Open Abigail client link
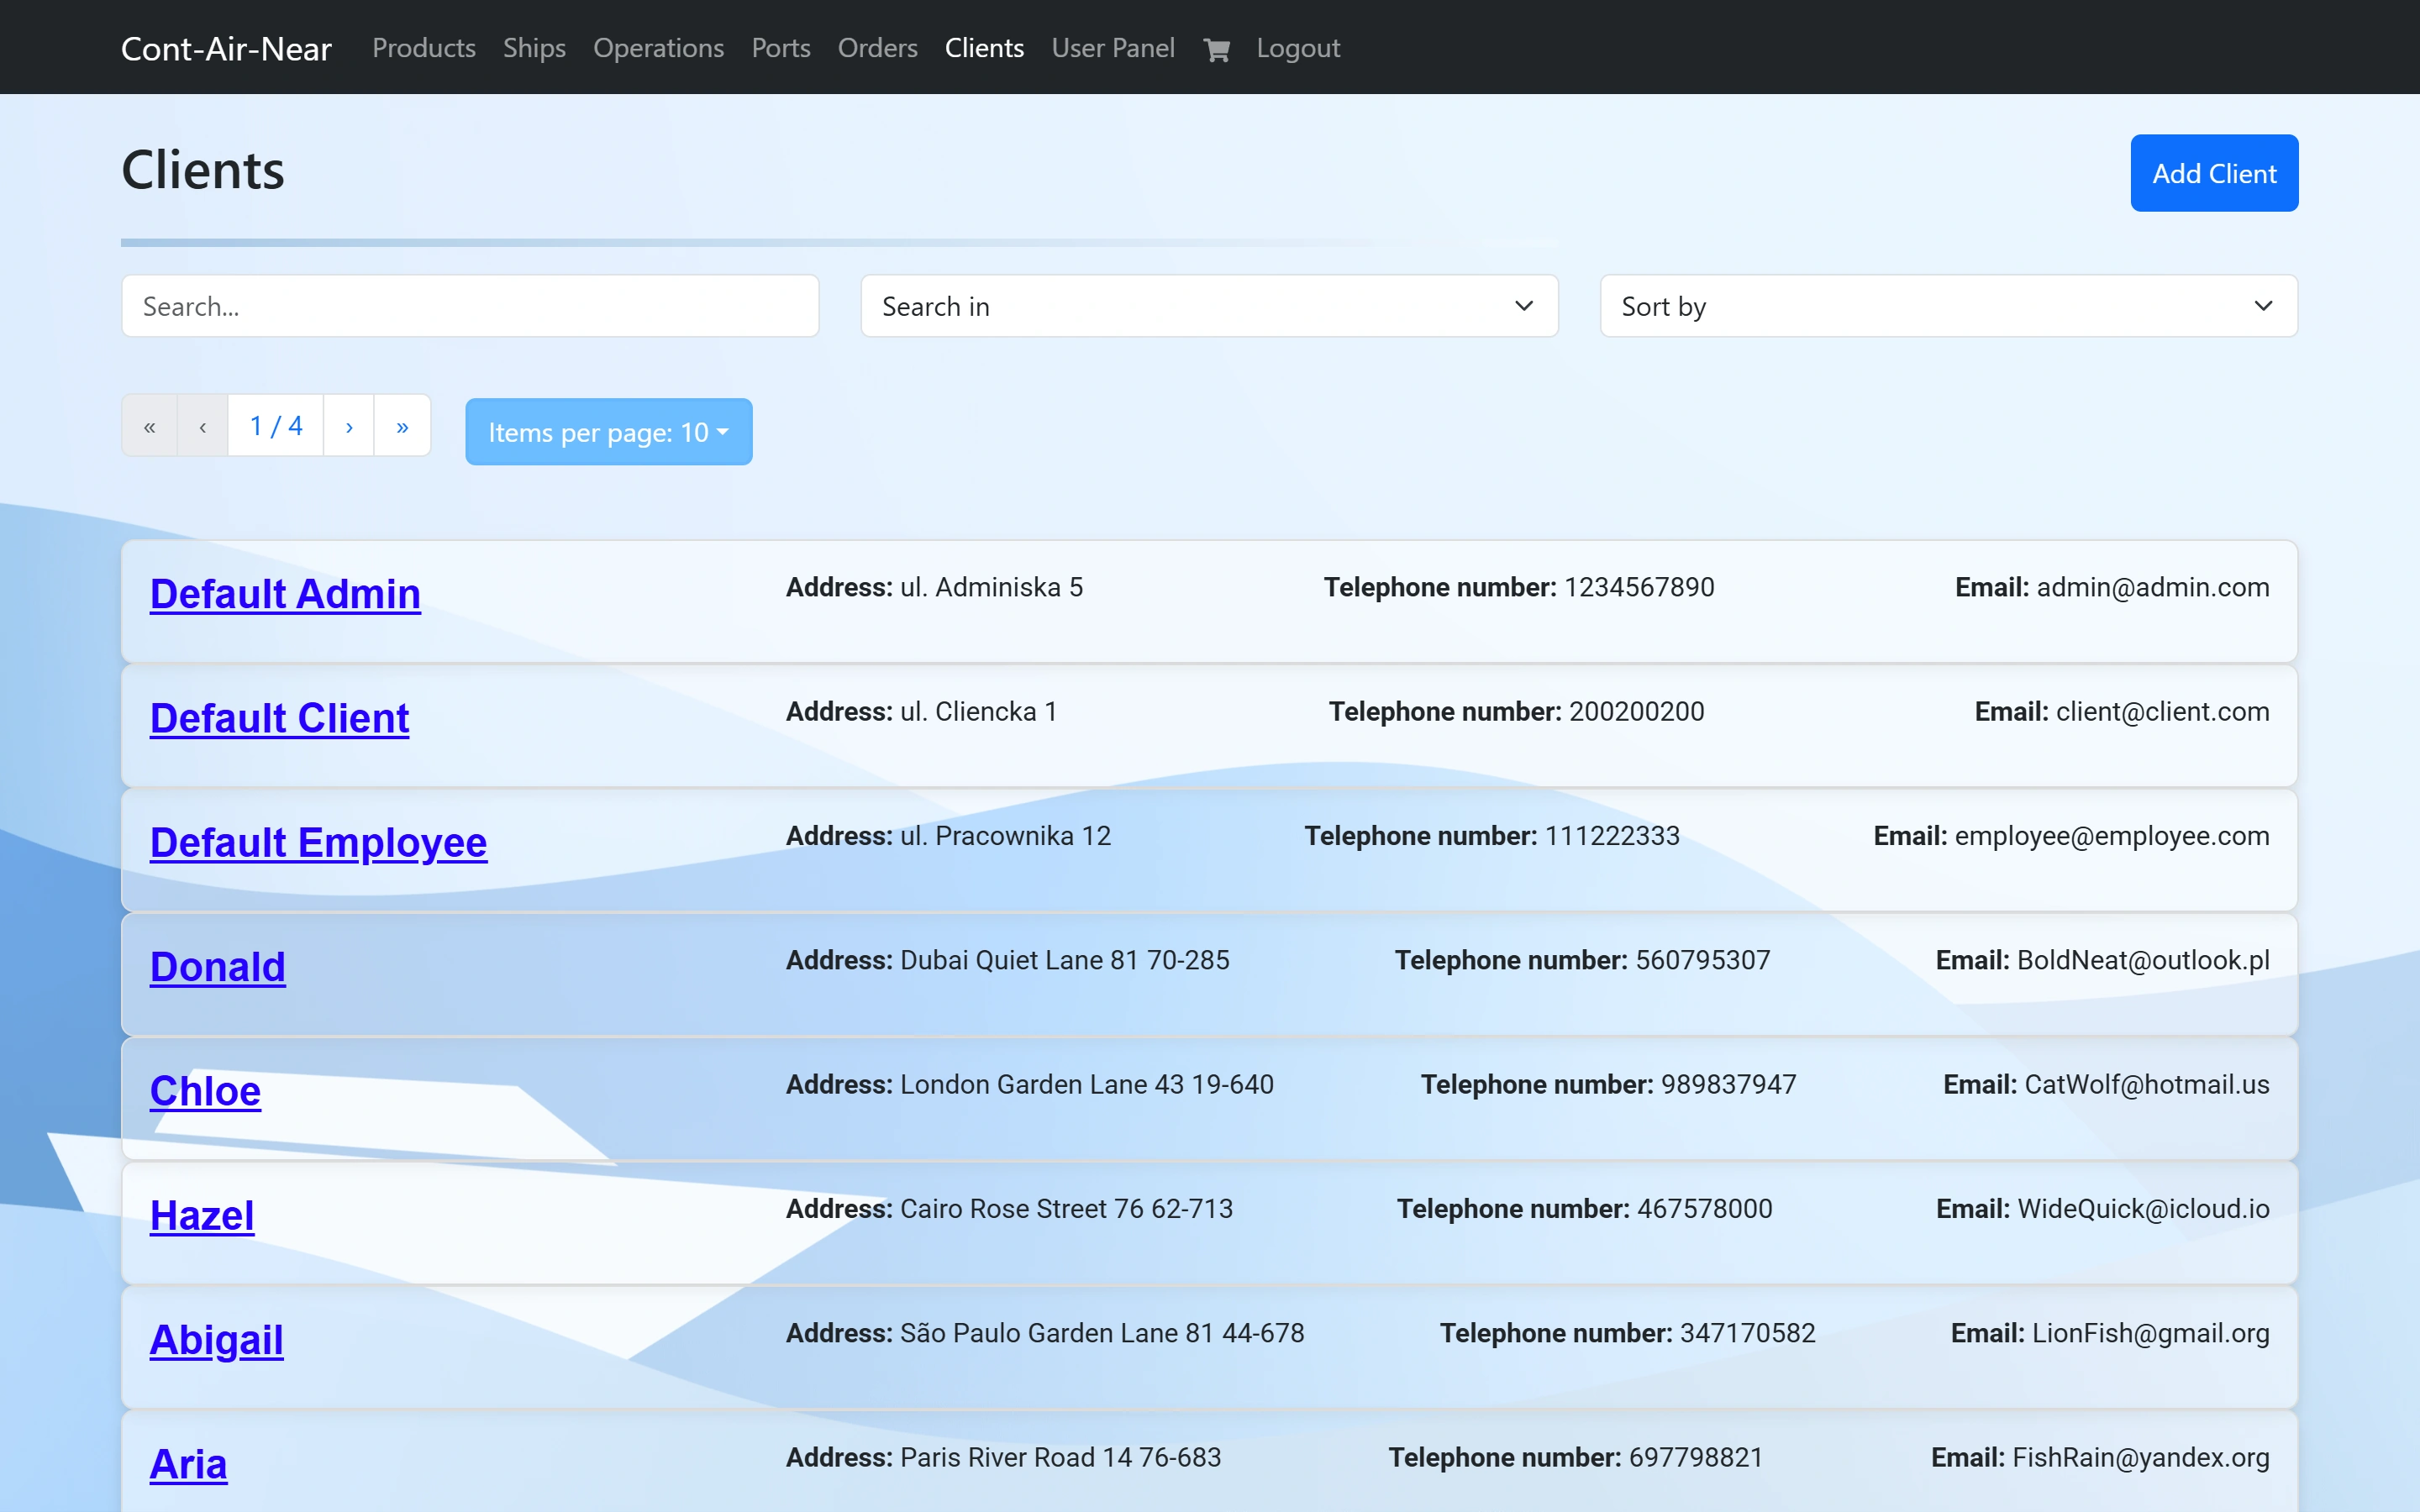Image resolution: width=2420 pixels, height=1512 pixels. click(217, 1340)
